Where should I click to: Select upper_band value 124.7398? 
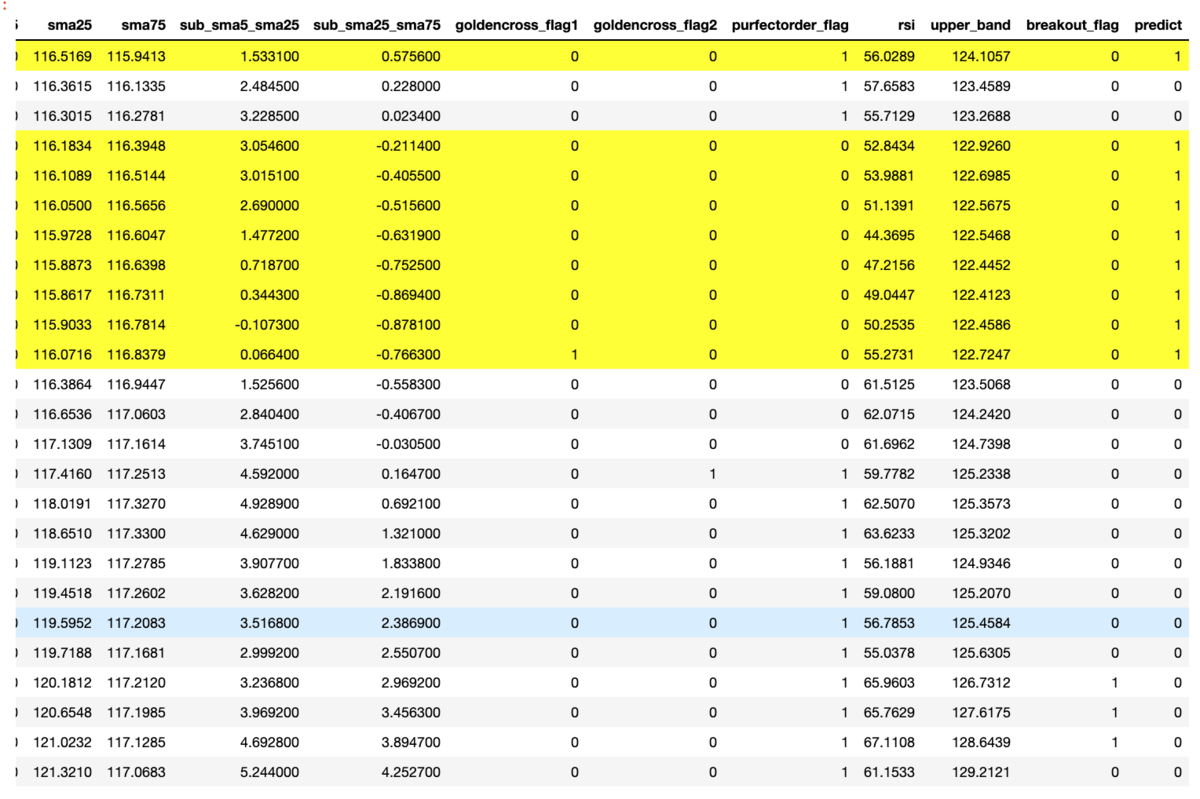981,445
